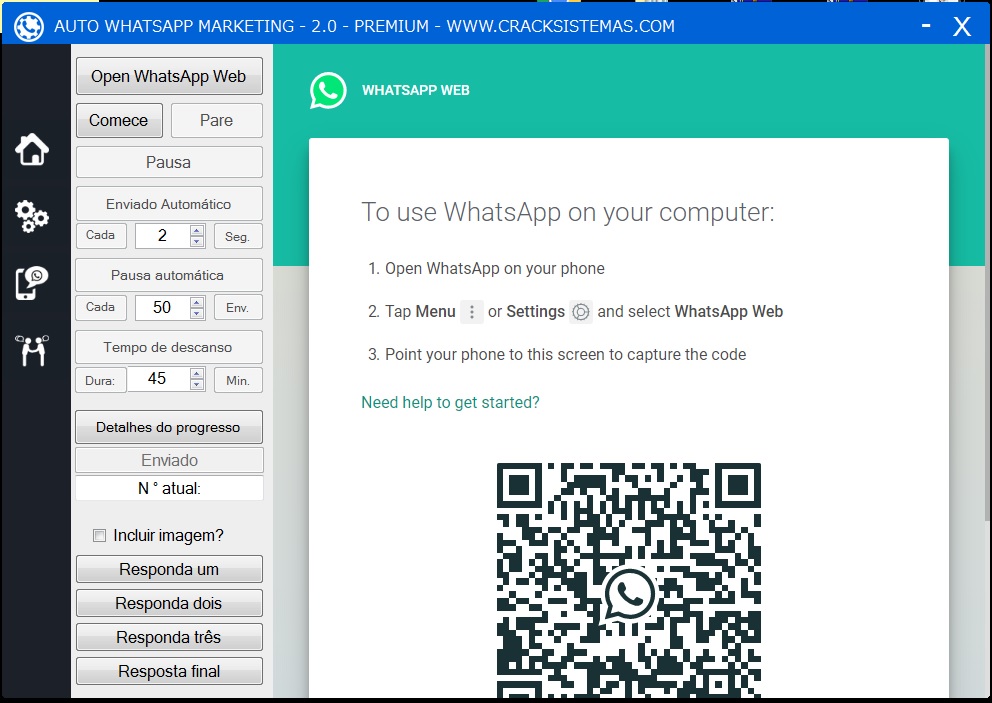This screenshot has width=992, height=703.
Task: Increase the Tempo de descanso minutes
Action: pos(197,374)
